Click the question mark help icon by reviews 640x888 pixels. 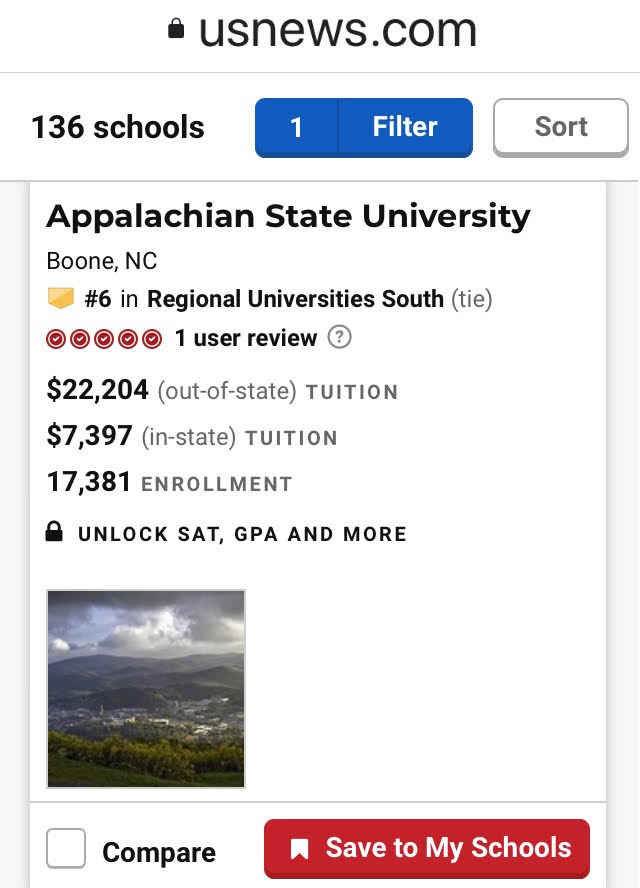point(339,337)
